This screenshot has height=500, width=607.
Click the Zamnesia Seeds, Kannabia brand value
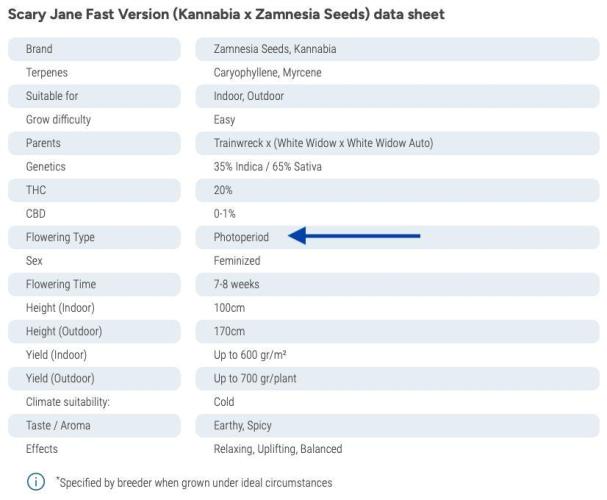pyautogui.click(x=275, y=49)
